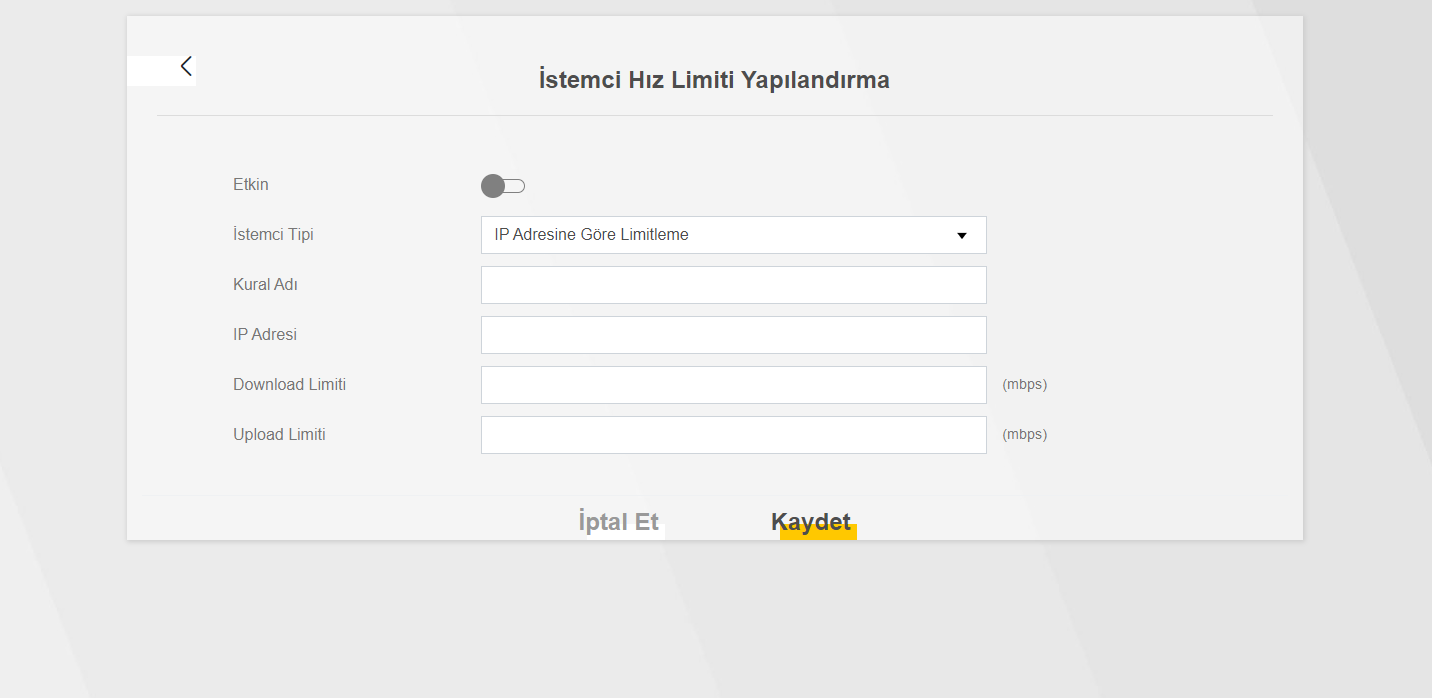Click the İstemci Tipi label

(x=273, y=235)
